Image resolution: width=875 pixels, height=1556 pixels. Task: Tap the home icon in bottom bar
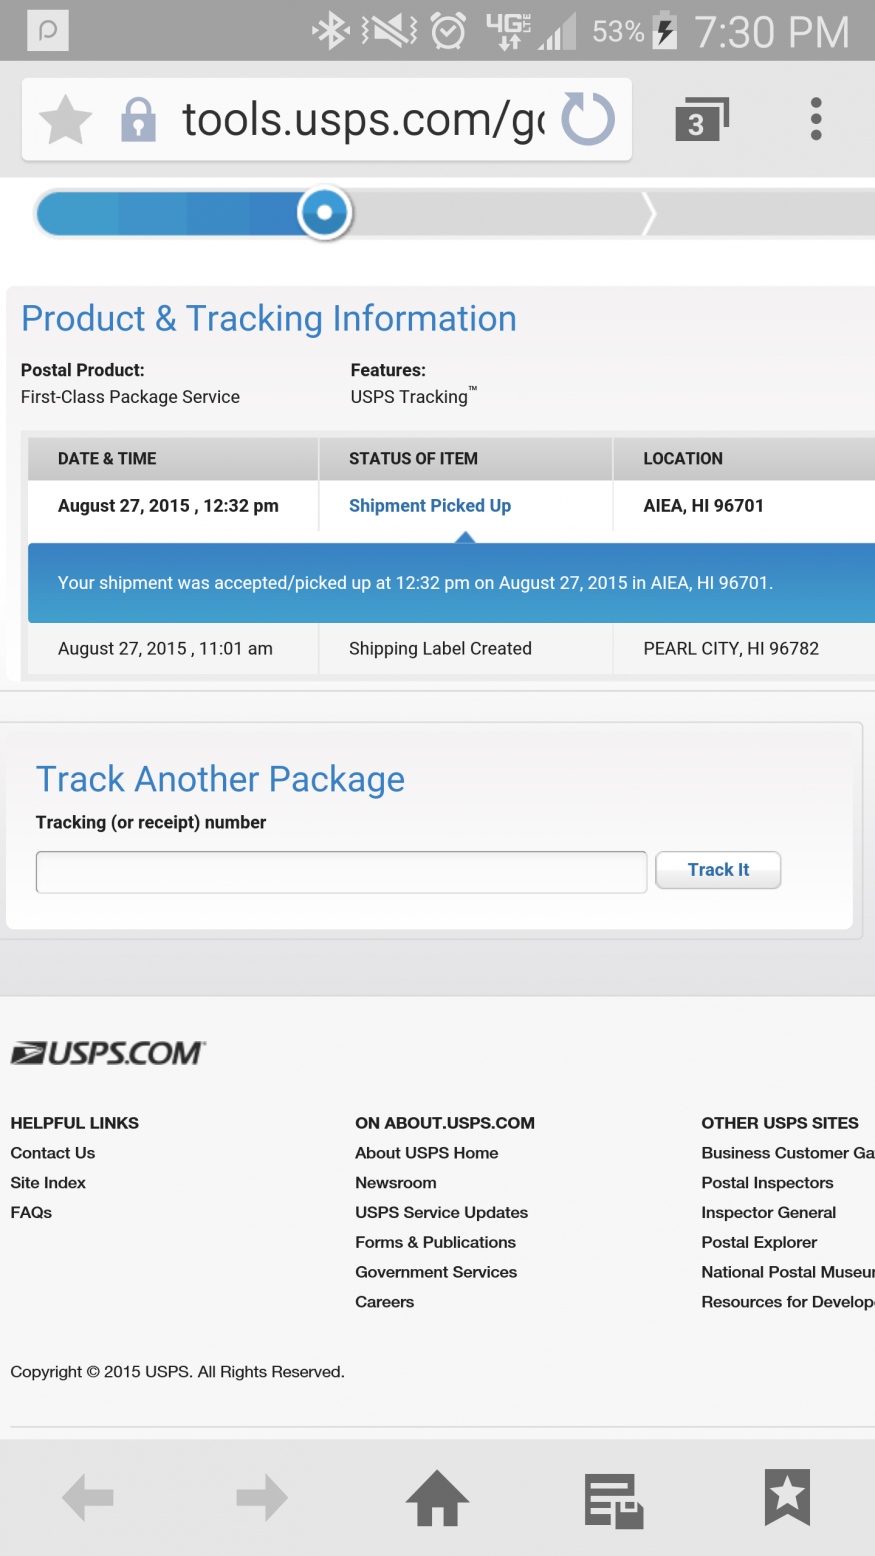coord(437,1498)
